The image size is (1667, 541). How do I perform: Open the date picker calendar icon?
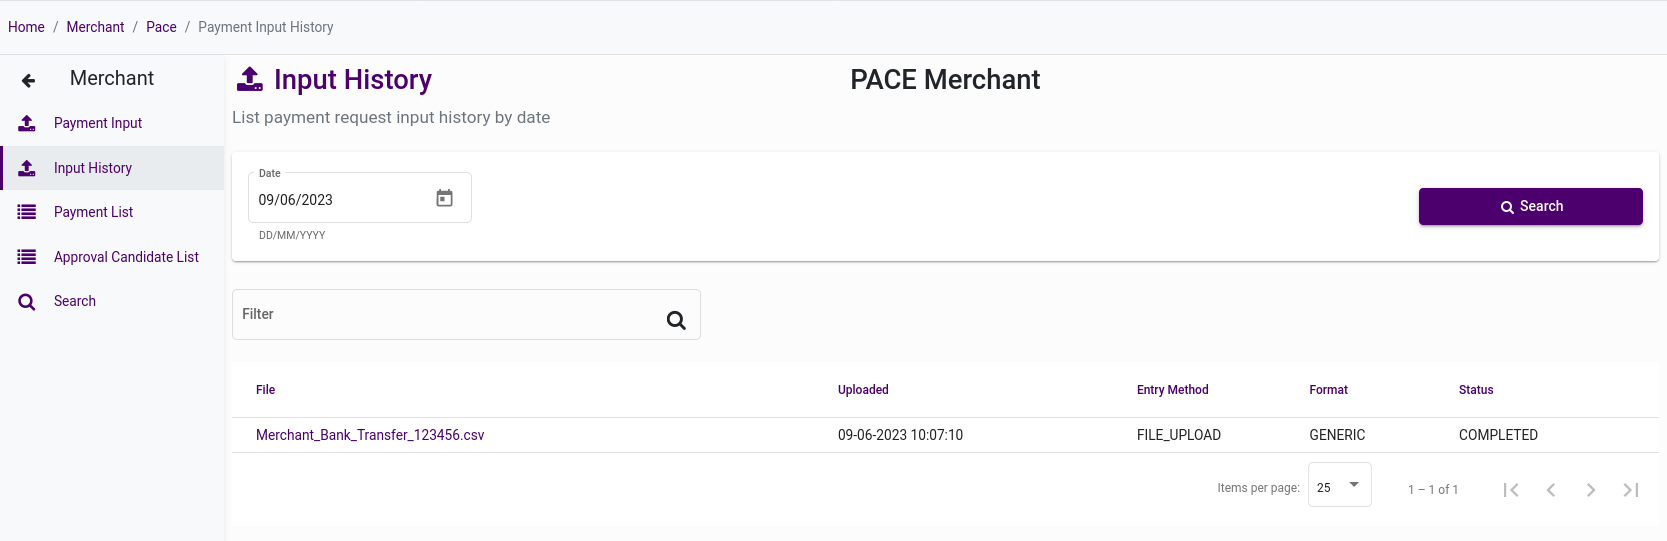click(x=444, y=198)
